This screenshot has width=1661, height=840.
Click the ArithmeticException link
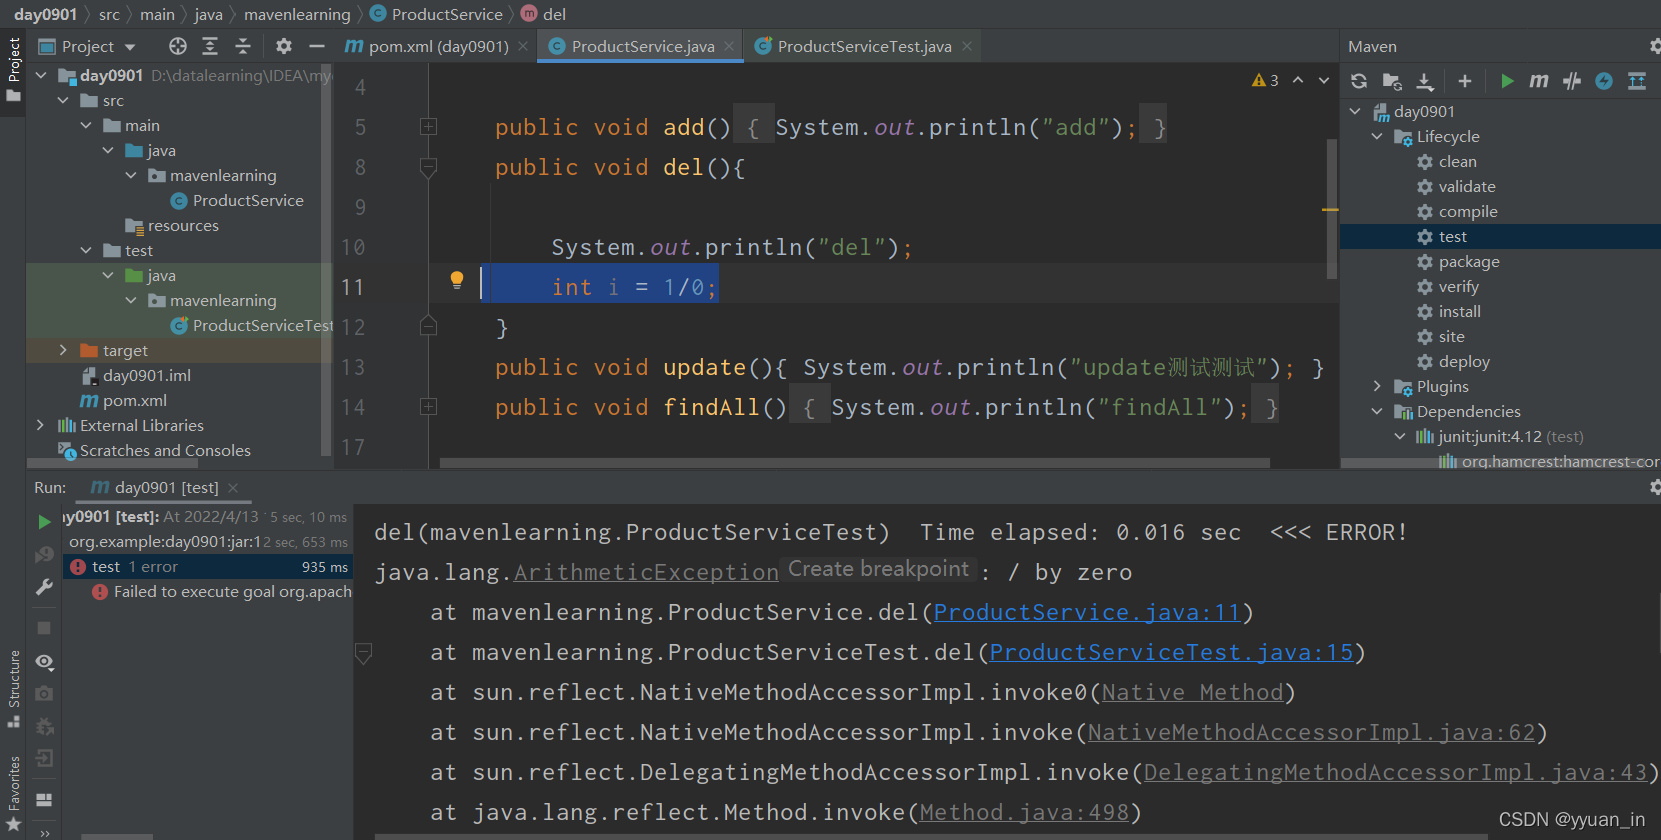pos(646,572)
